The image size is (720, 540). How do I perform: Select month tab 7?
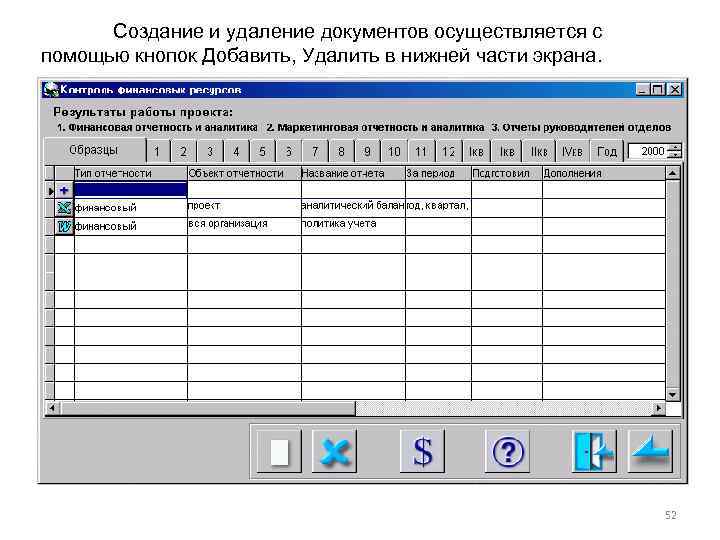315,152
